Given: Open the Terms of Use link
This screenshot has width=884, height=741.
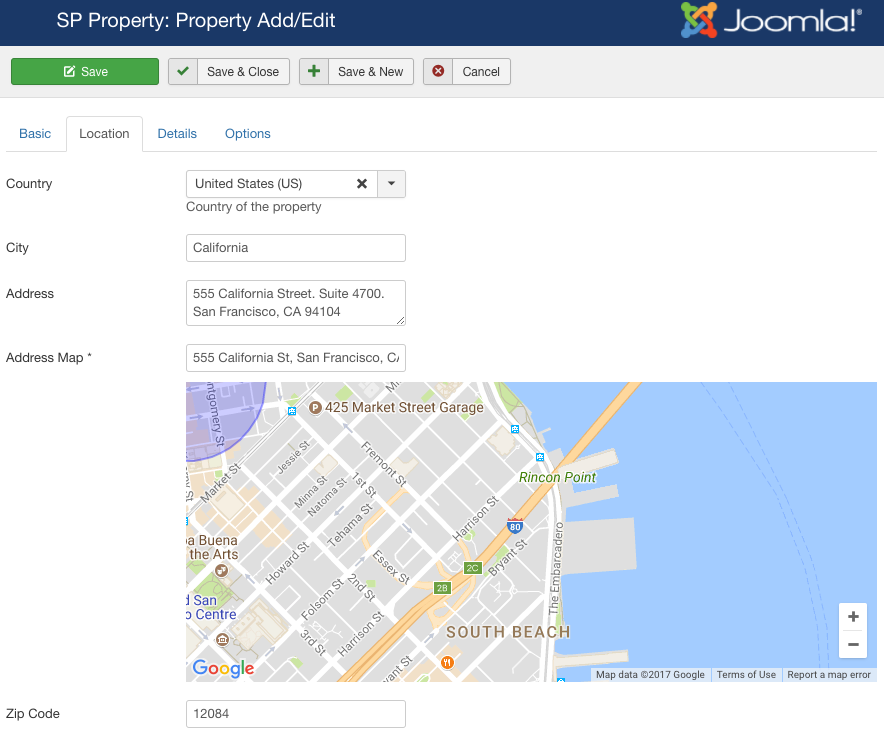Looking at the screenshot, I should click(746, 675).
